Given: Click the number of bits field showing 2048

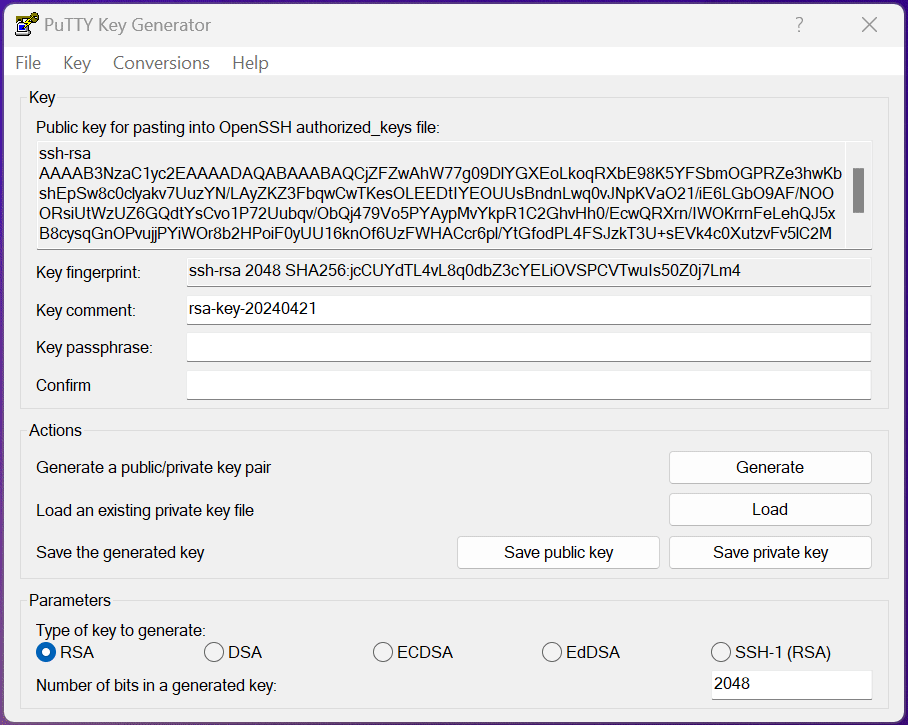Looking at the screenshot, I should pos(792,684).
